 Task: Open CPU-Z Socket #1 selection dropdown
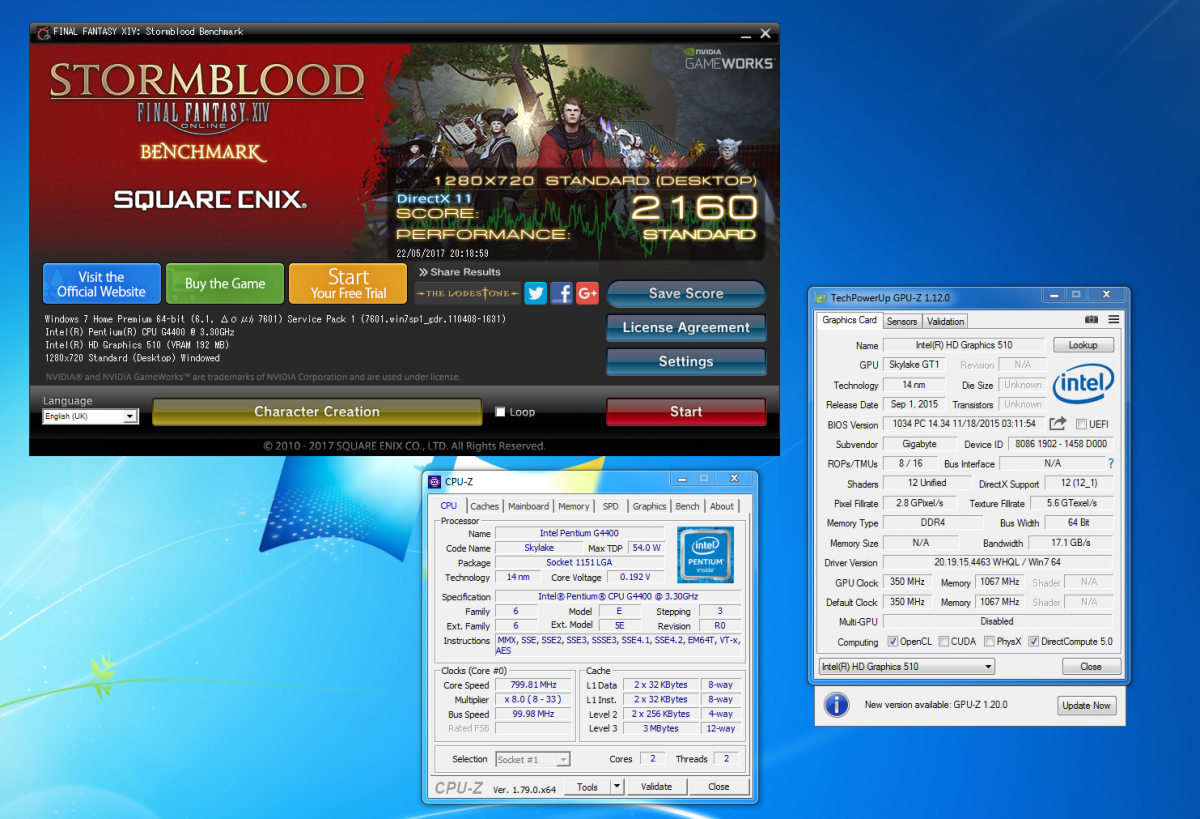pyautogui.click(x=533, y=759)
